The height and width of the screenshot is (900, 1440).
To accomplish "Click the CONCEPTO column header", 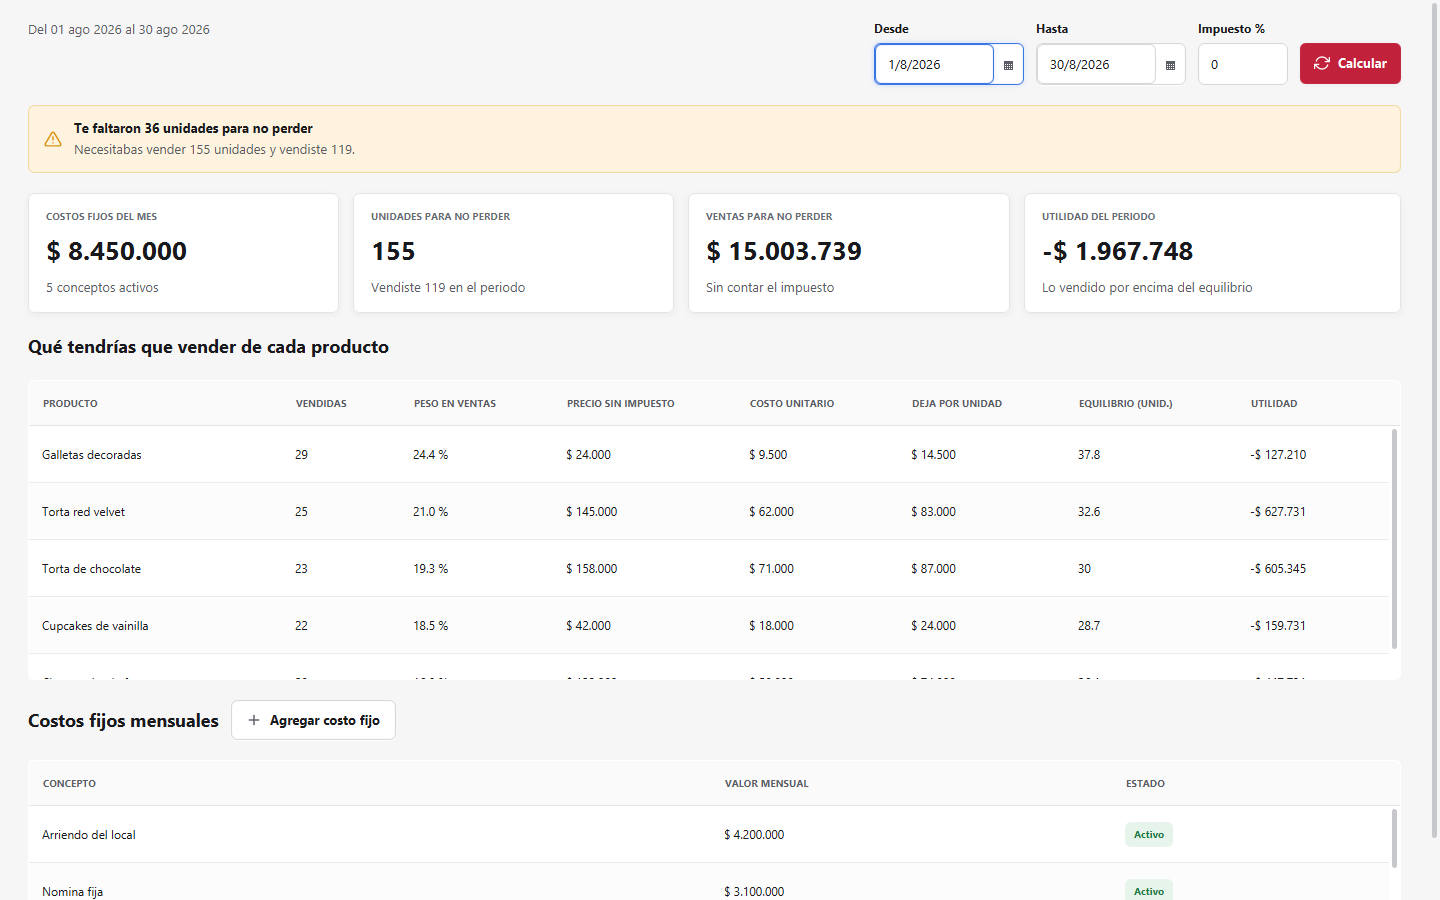I will coord(69,784).
